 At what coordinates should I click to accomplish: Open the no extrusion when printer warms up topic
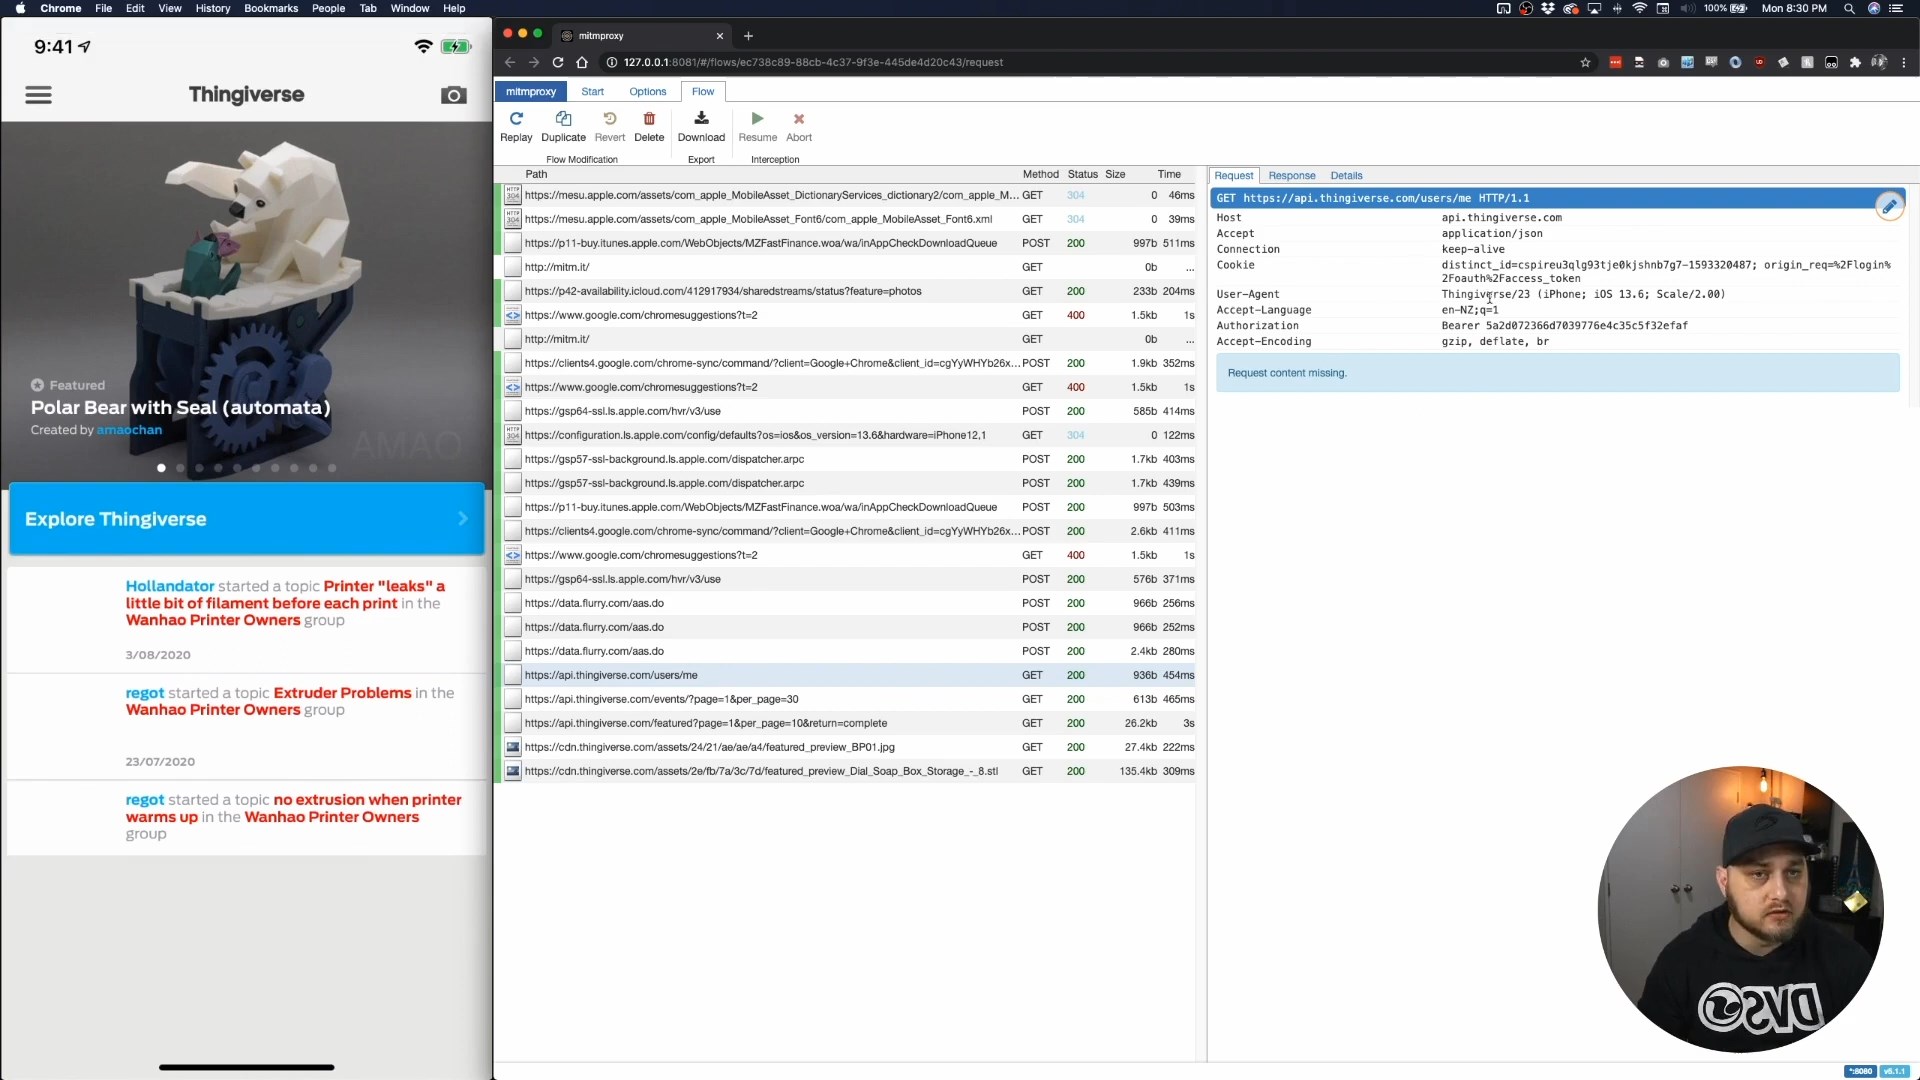coord(294,808)
